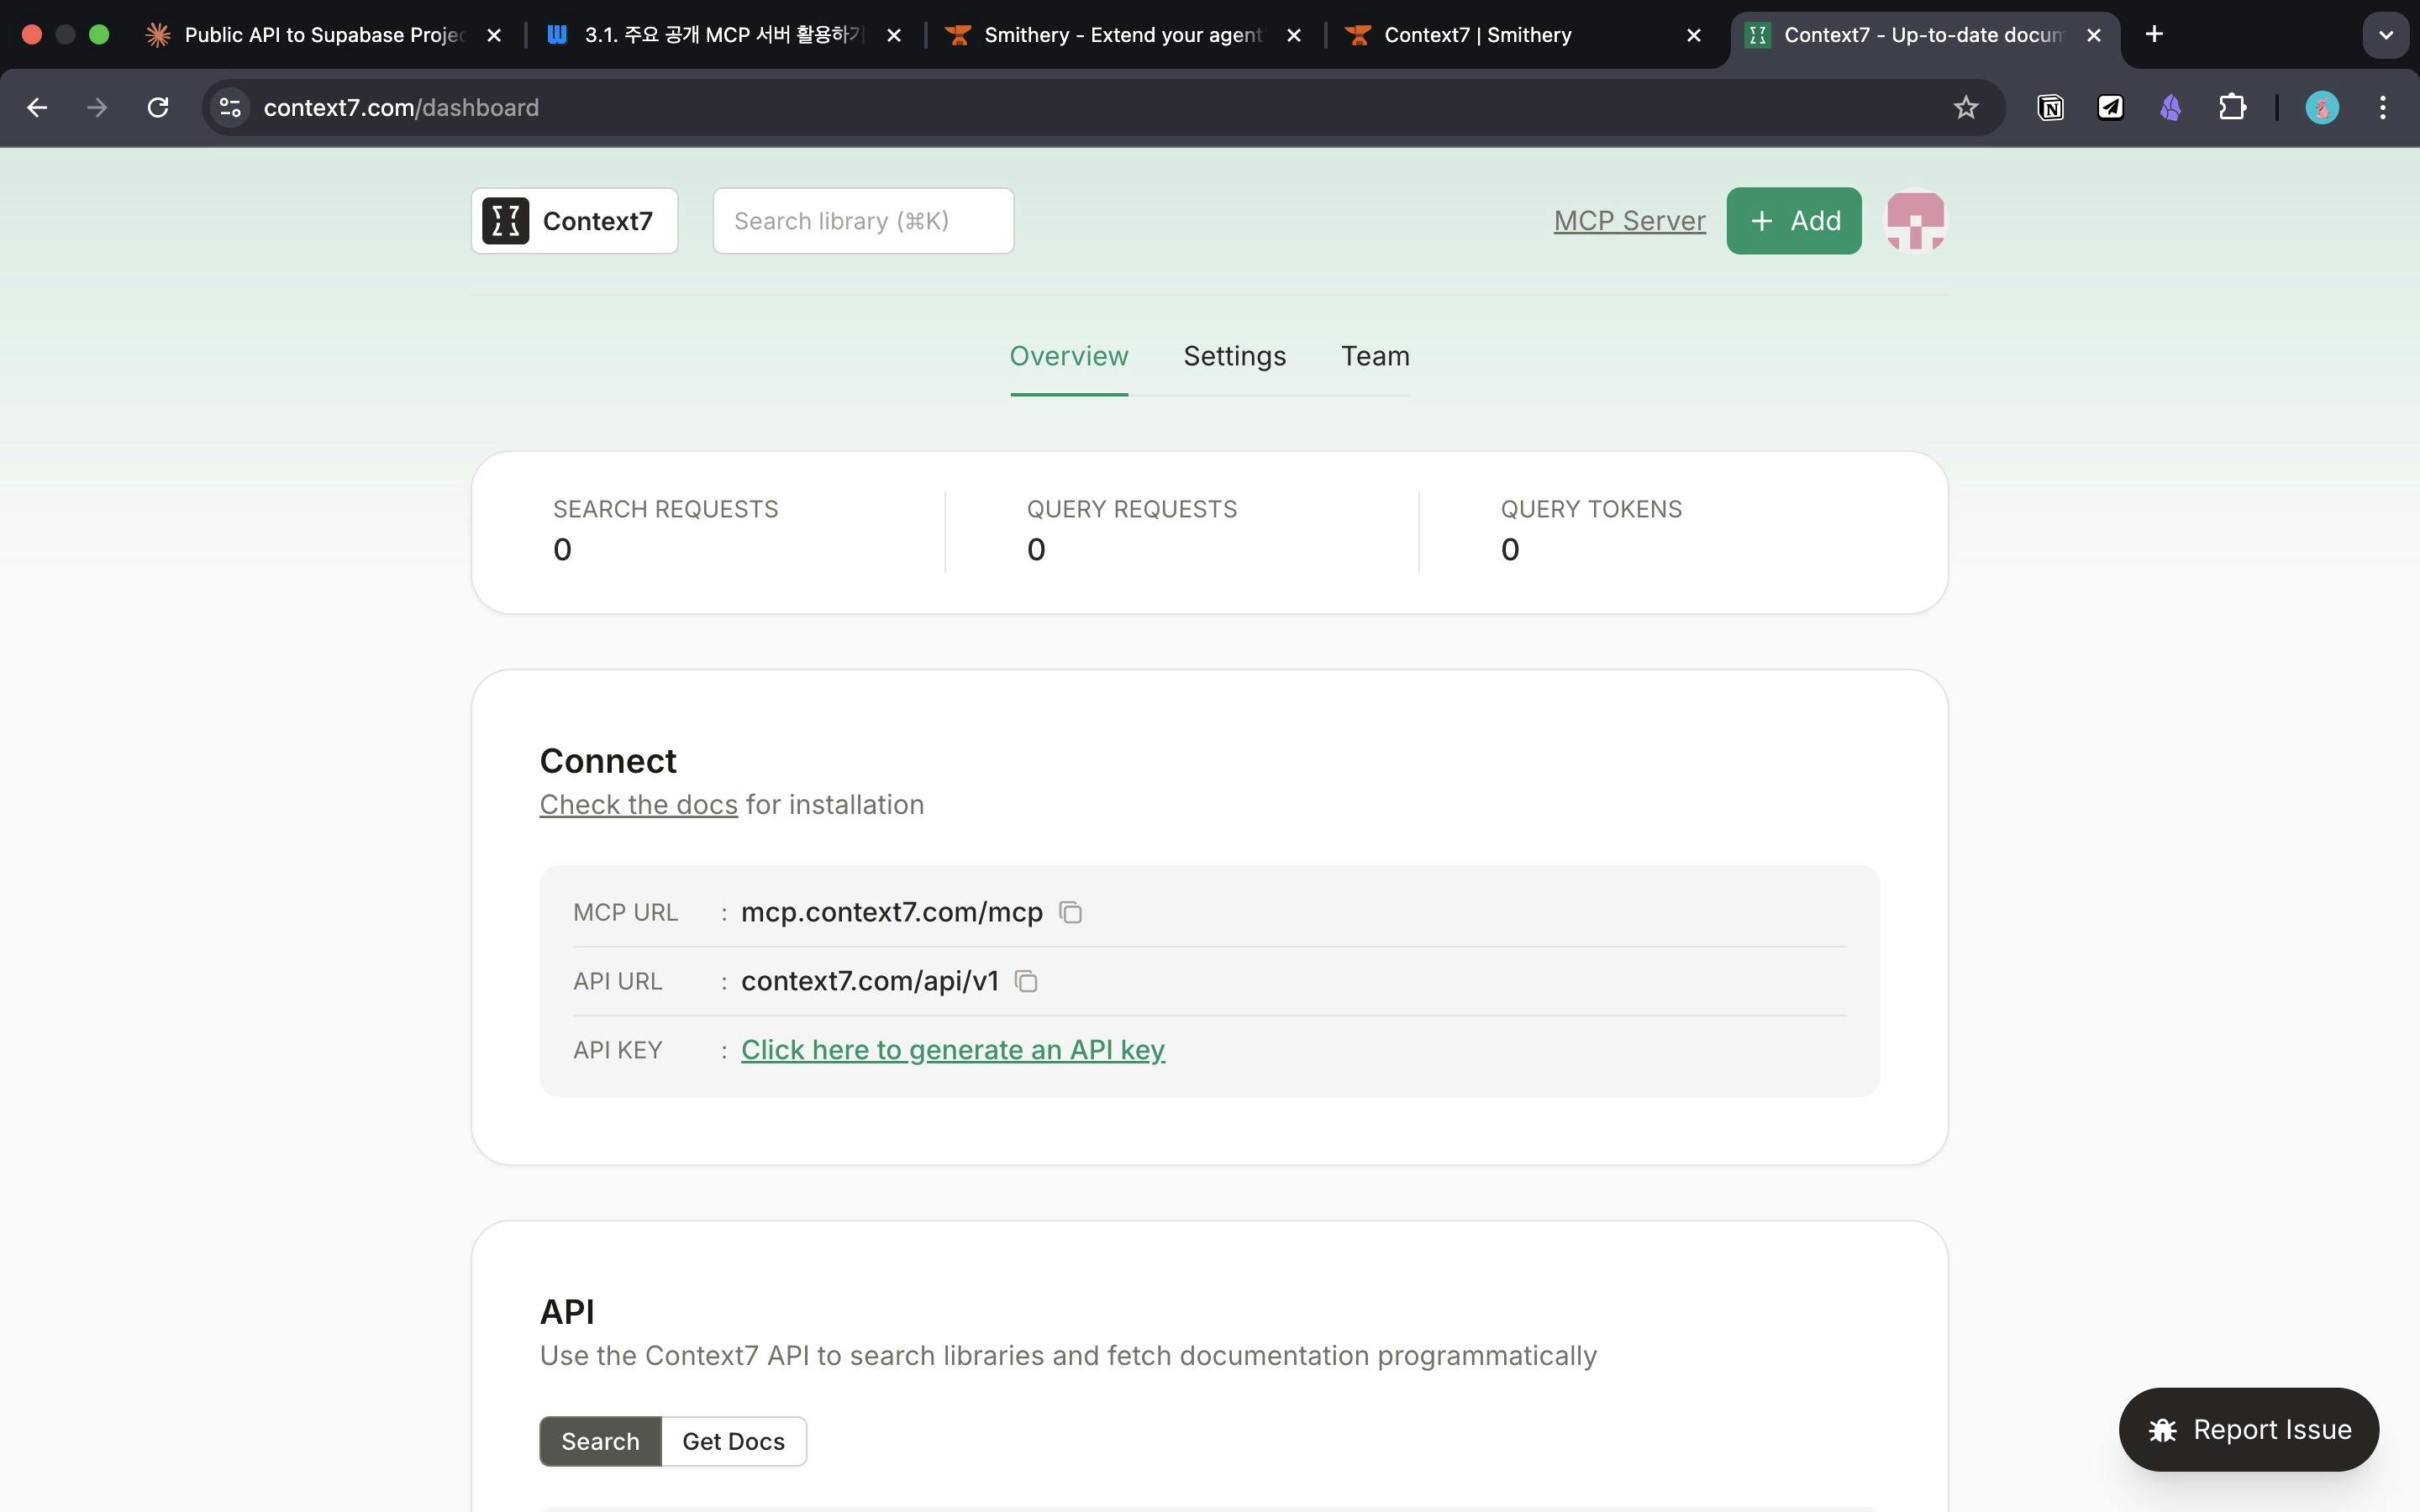This screenshot has height=1512, width=2420.
Task: Close the 3.1 MCP 서버 활용하기 tab
Action: (x=894, y=35)
